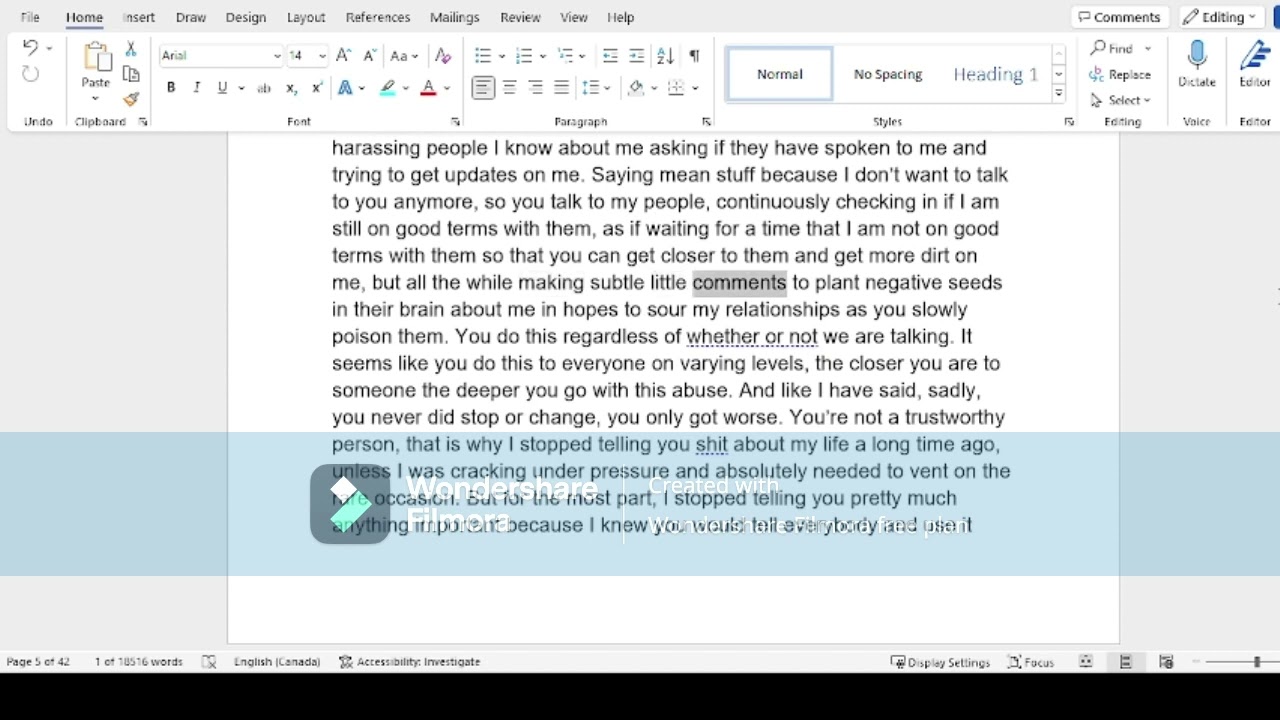Apply the Normal style
The image size is (1280, 720).
coord(780,74)
